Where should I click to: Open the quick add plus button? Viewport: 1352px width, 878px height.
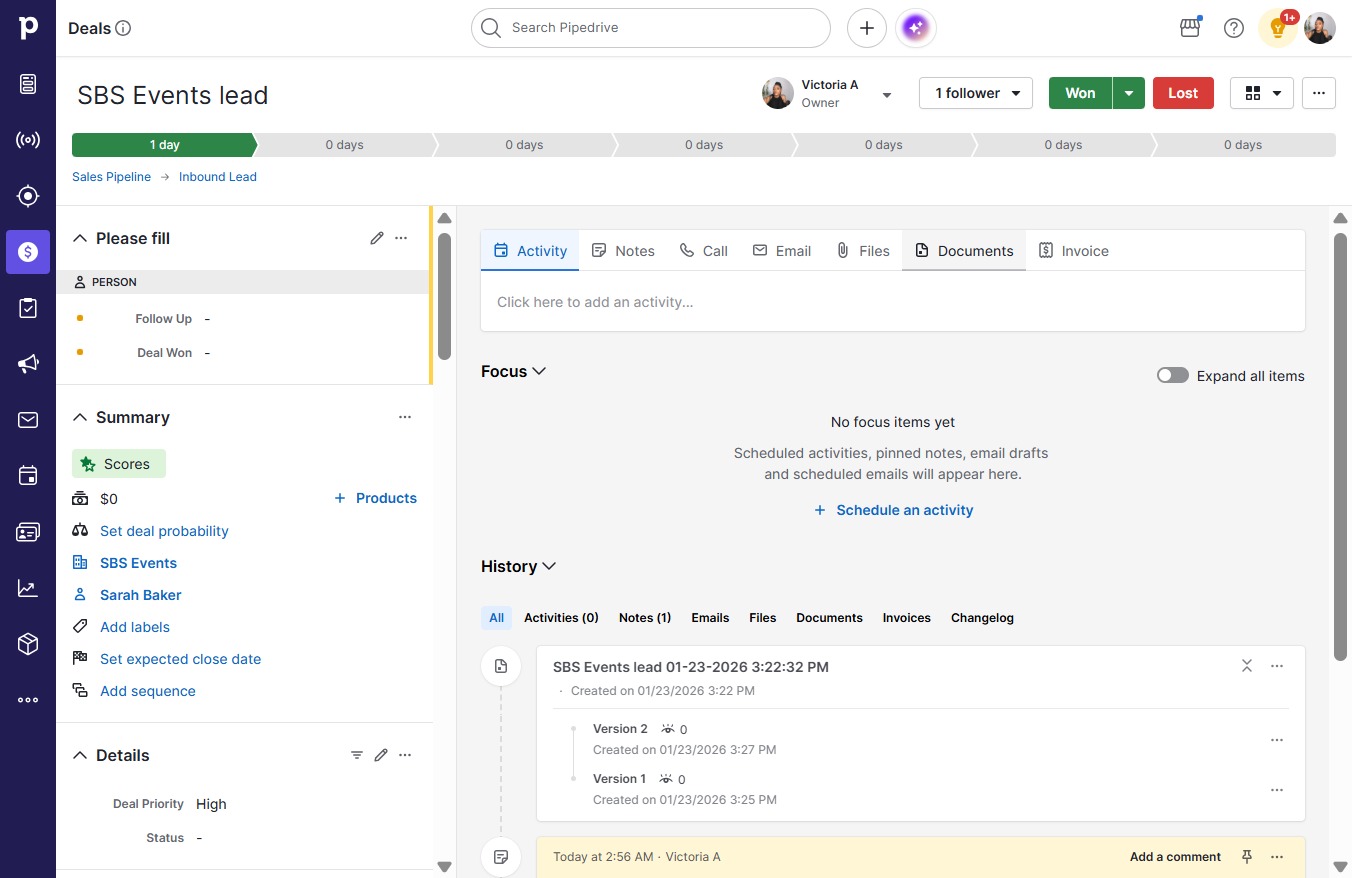point(867,28)
